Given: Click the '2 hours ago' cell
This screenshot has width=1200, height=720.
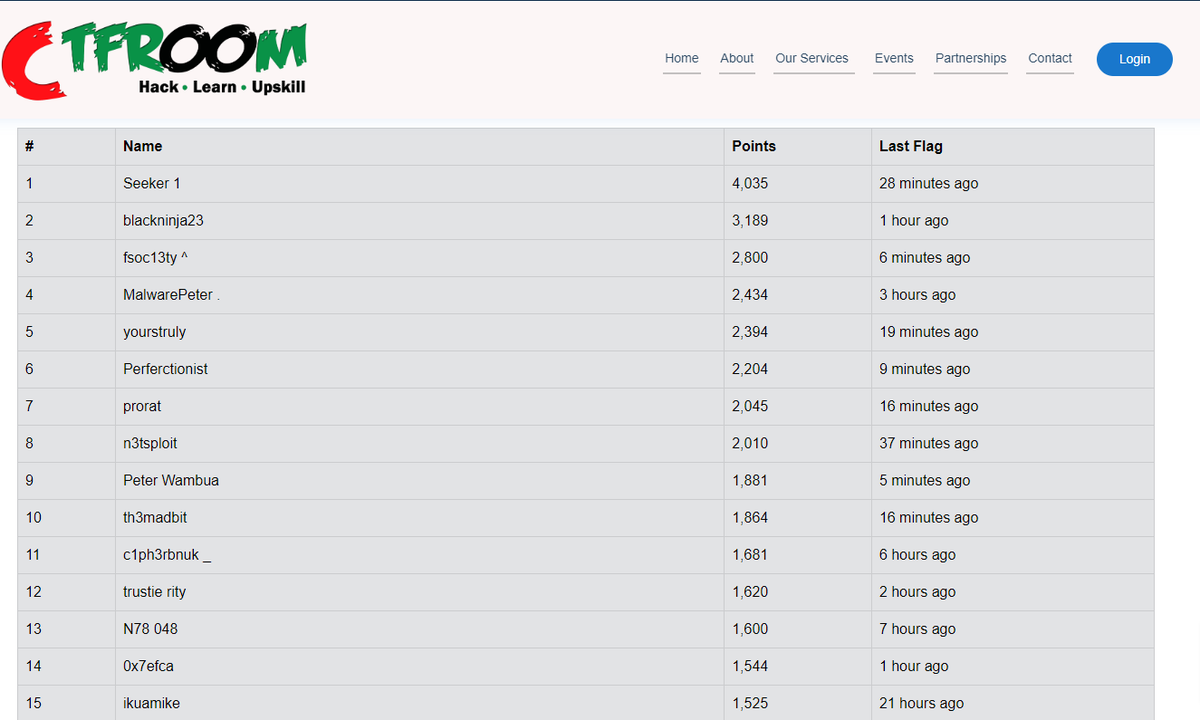Looking at the screenshot, I should pos(1012,592).
